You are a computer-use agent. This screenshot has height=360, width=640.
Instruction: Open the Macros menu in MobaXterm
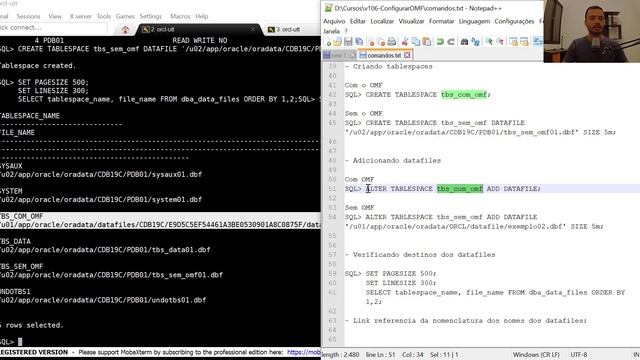pos(180,16)
